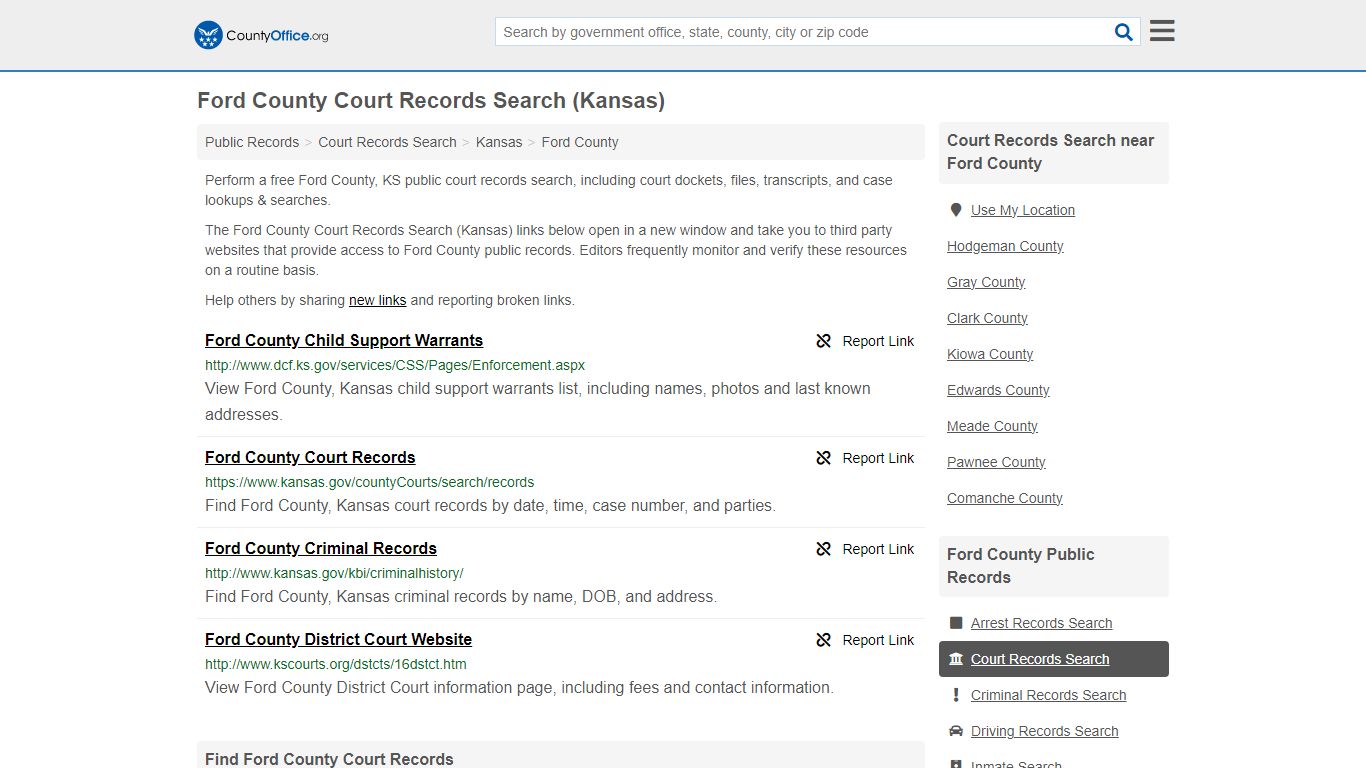Click broken-link icon for Child Support Warrants
This screenshot has width=1366, height=768.
[824, 341]
